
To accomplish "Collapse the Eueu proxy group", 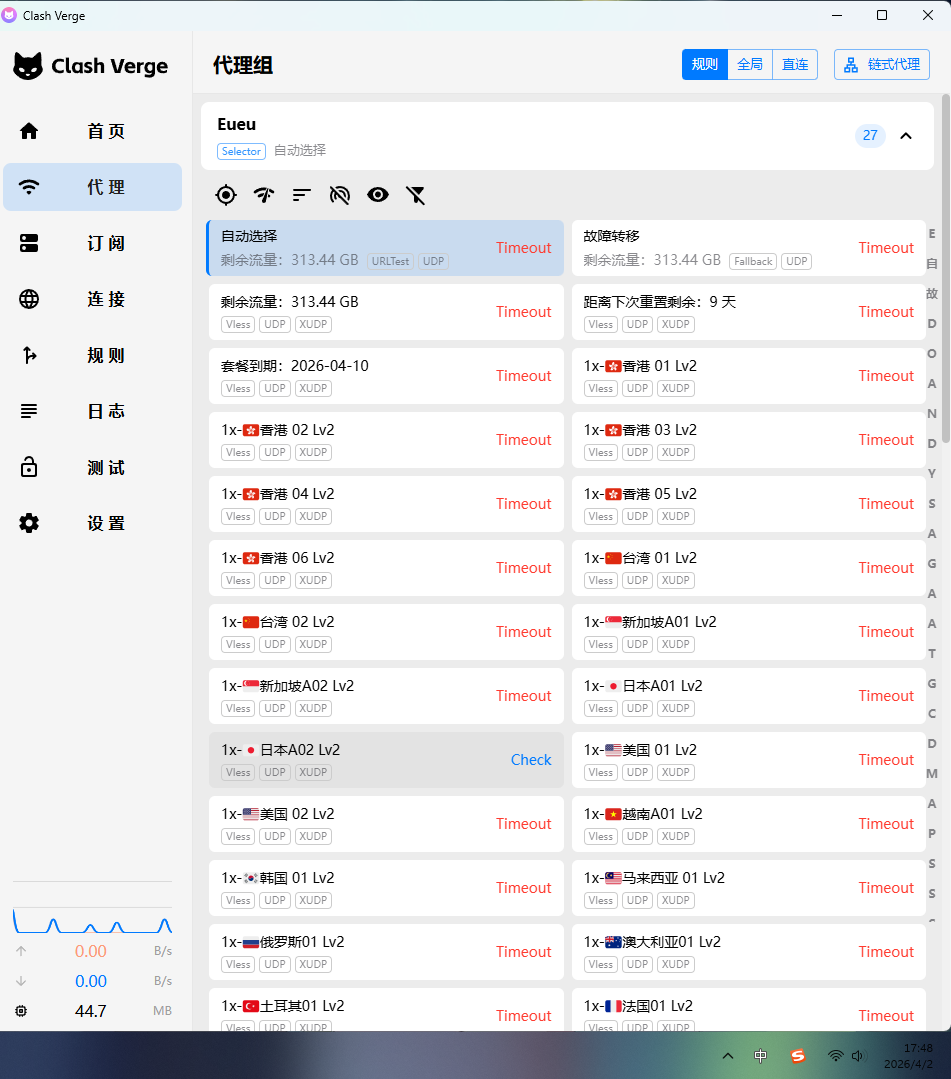I will coord(906,136).
